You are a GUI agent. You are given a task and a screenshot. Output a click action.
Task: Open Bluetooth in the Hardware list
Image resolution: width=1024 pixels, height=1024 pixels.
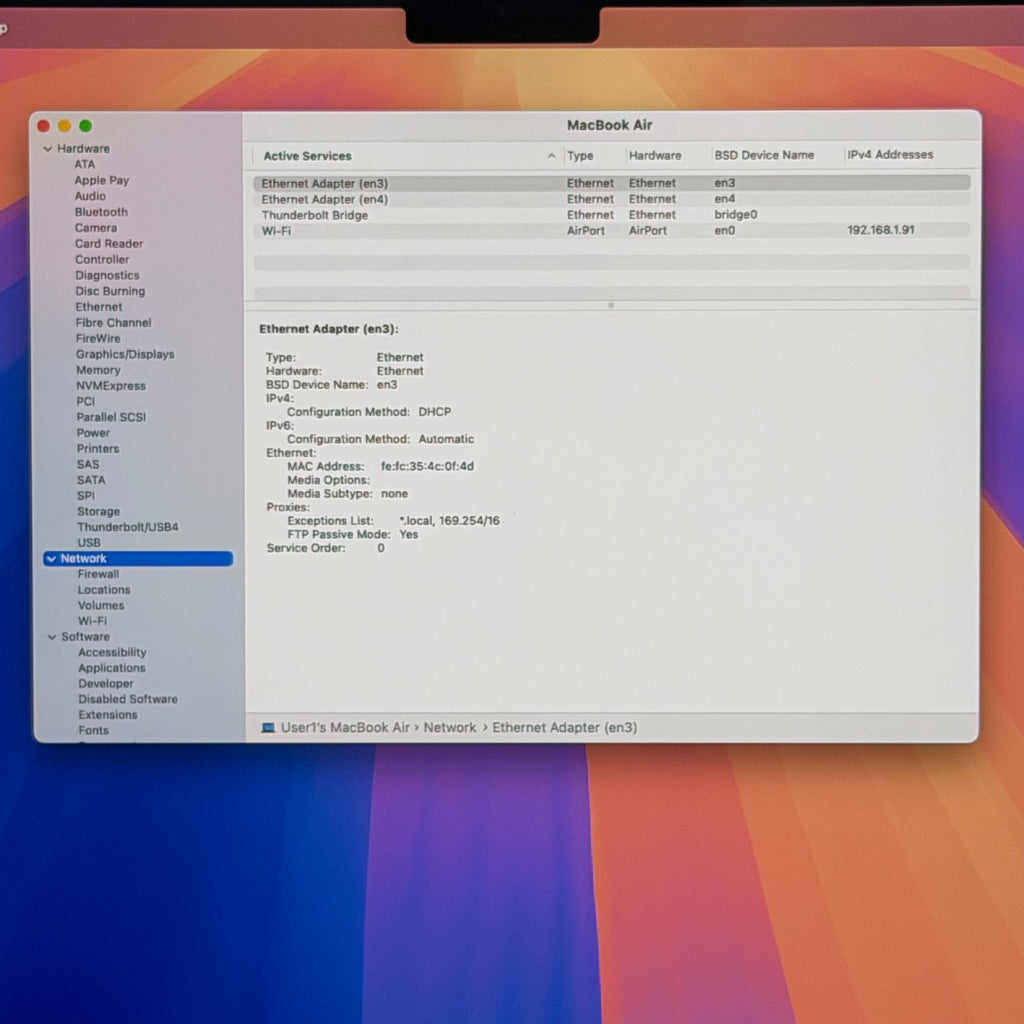(101, 212)
